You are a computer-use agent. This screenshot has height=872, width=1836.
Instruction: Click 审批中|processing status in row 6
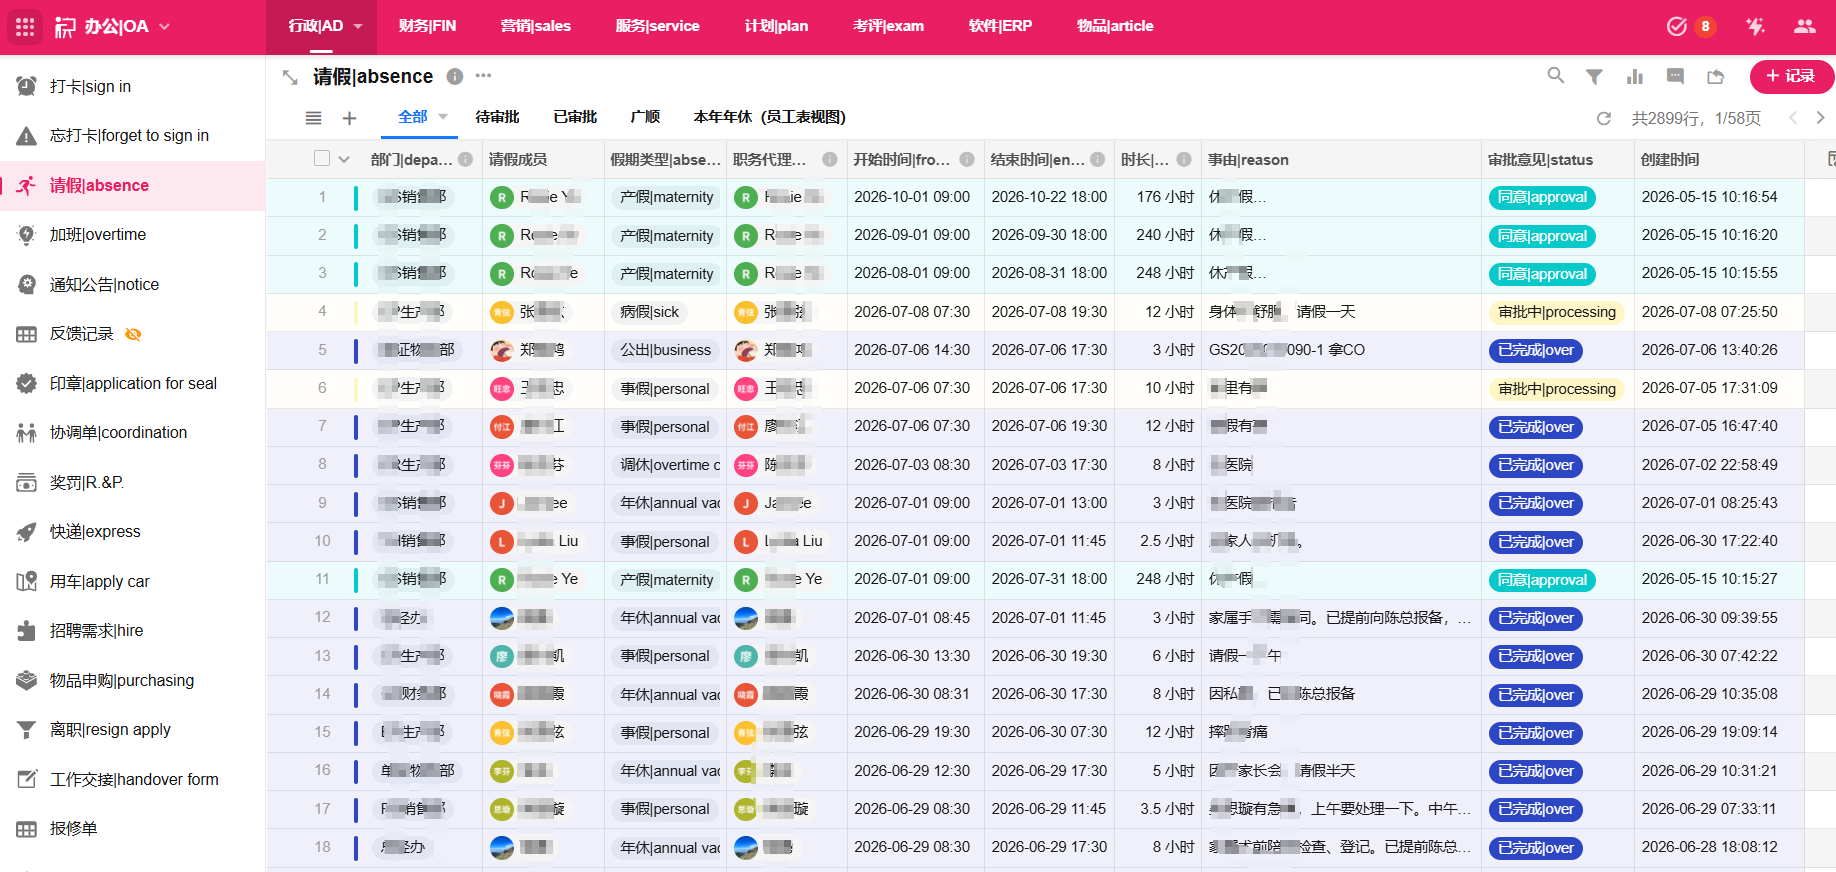pos(1557,389)
